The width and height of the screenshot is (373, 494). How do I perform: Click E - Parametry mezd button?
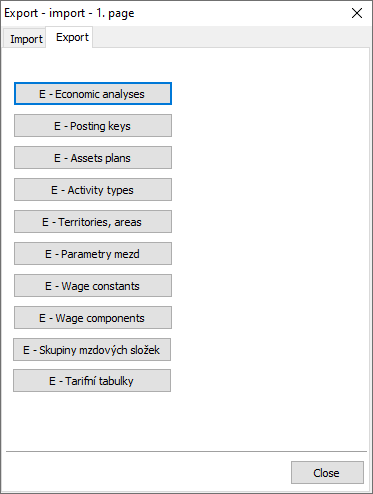click(93, 254)
